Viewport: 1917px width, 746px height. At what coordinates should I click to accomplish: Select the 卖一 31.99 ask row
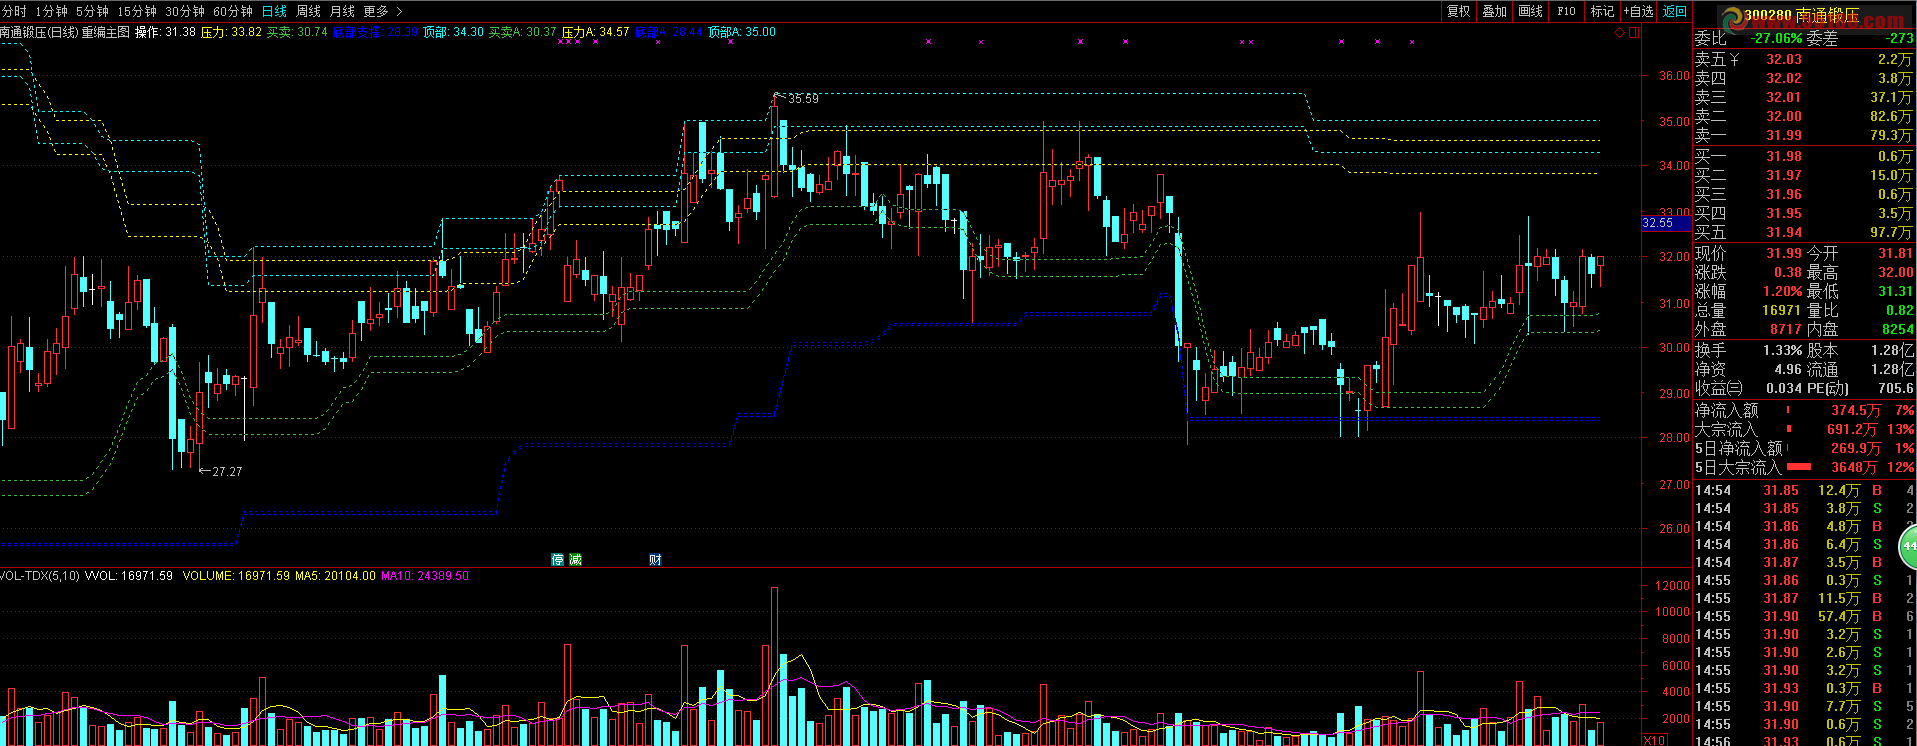1804,135
